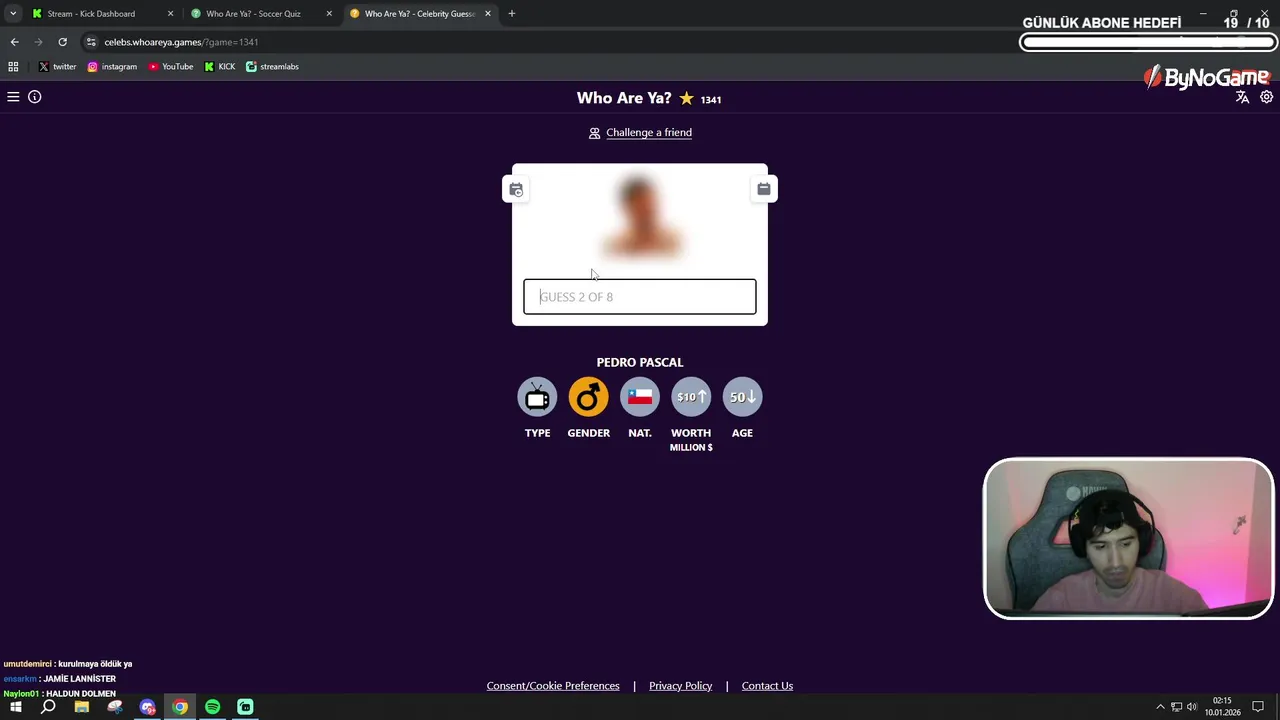Image resolution: width=1280 pixels, height=720 pixels.
Task: Open the Chrome apps grid in the bookmarks bar
Action: click(x=13, y=67)
